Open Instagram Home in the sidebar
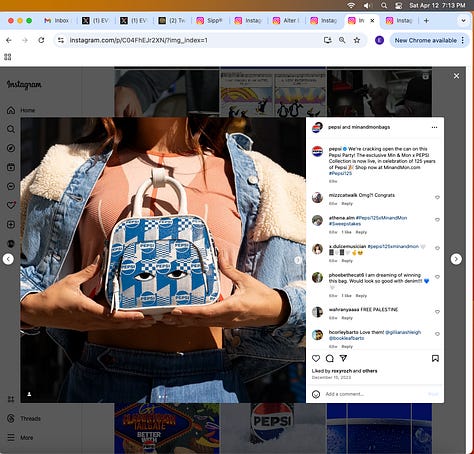This screenshot has height=454, width=474. pyautogui.click(x=21, y=110)
